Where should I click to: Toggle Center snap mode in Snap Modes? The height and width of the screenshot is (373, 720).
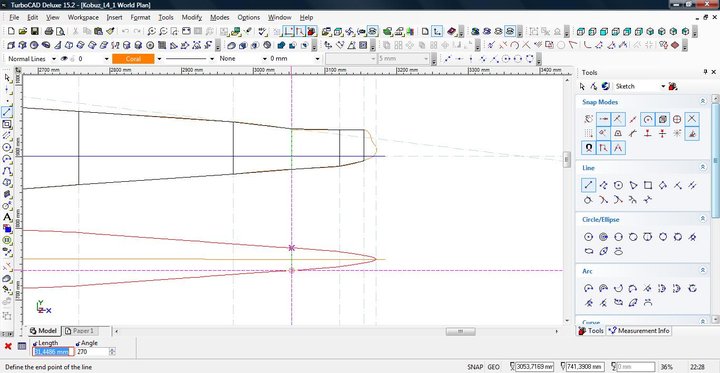[647, 119]
